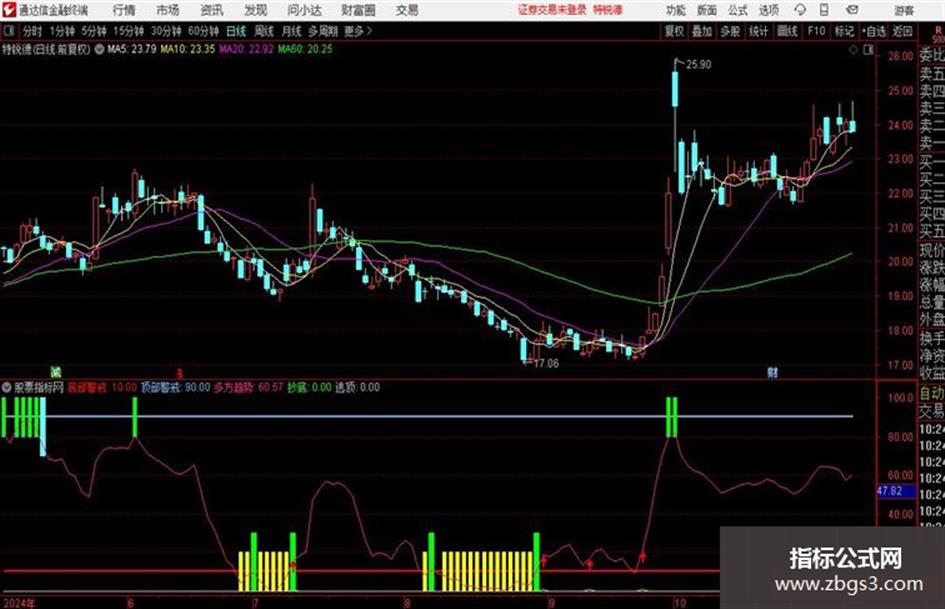Activate the 画线 drawing tool
The image size is (945, 609).
(787, 31)
